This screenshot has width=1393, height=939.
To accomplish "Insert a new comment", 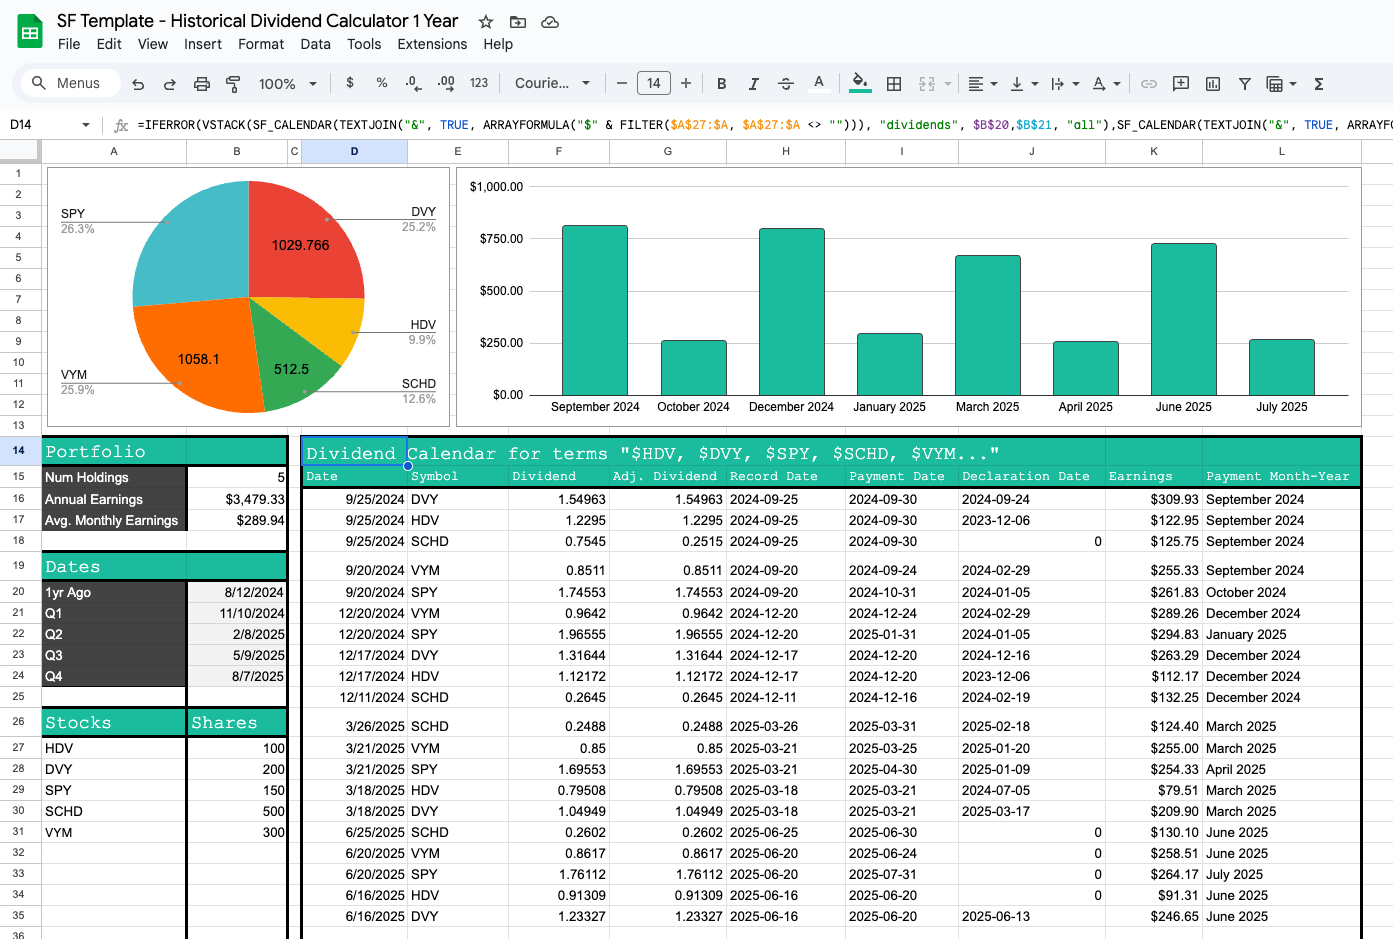I will [1181, 83].
